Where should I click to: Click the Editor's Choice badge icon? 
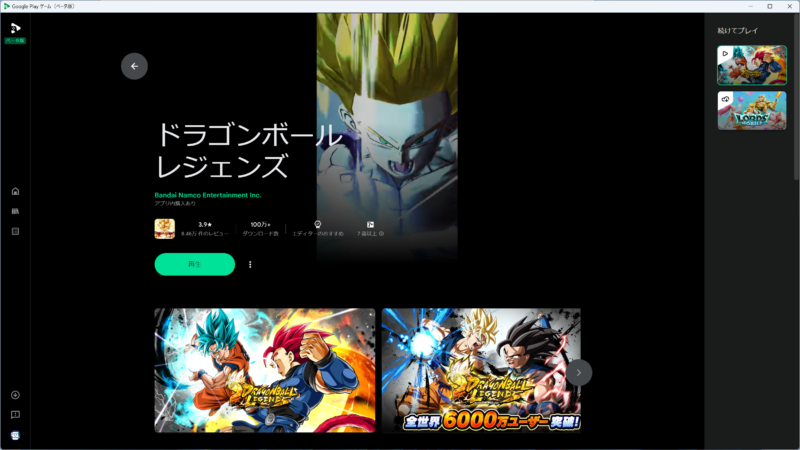(x=317, y=224)
